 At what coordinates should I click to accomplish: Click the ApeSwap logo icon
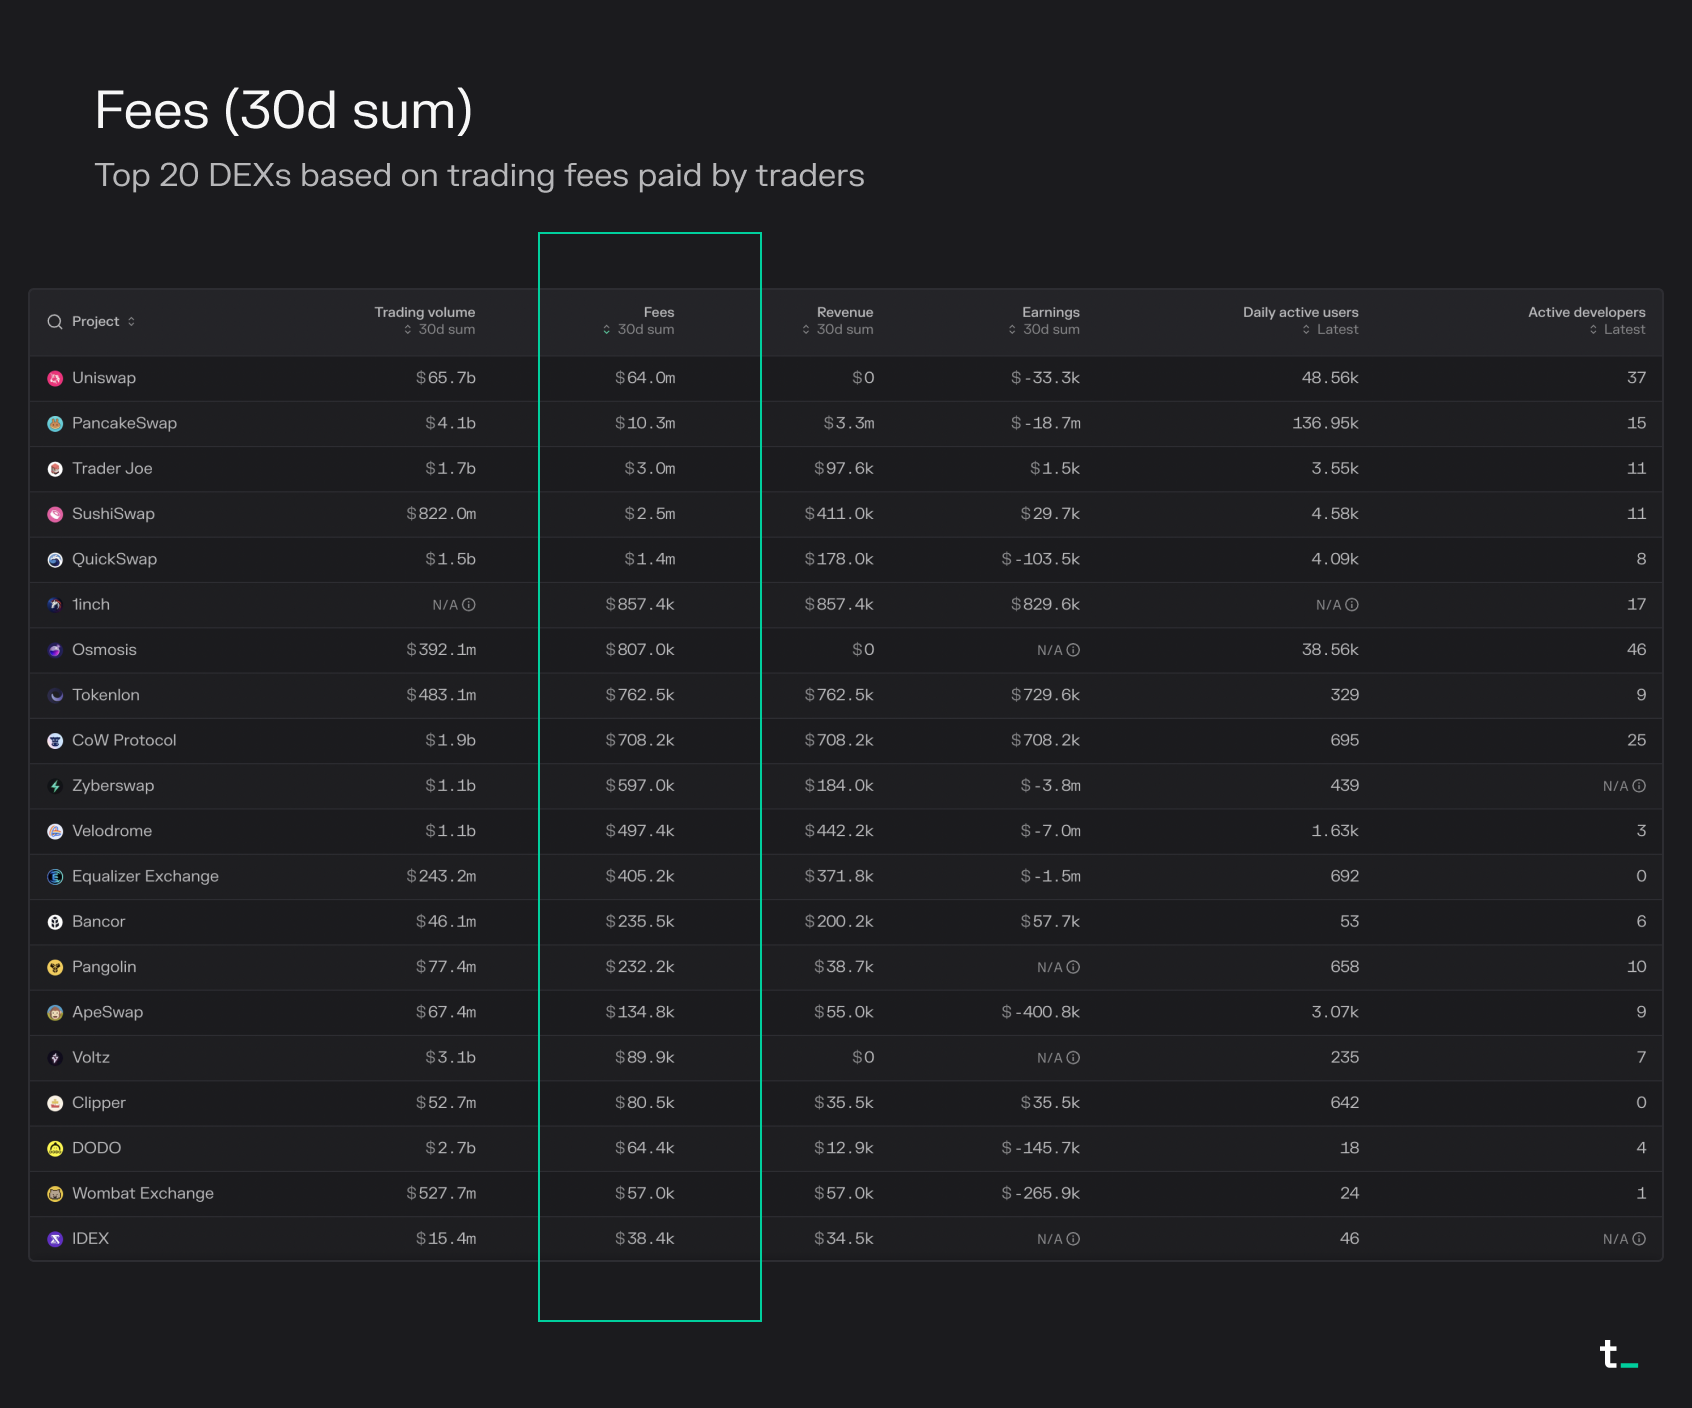55,1013
